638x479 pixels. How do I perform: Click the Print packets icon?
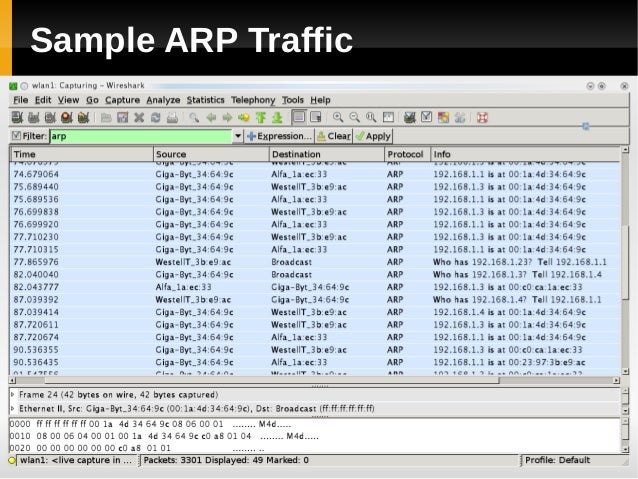(x=172, y=118)
